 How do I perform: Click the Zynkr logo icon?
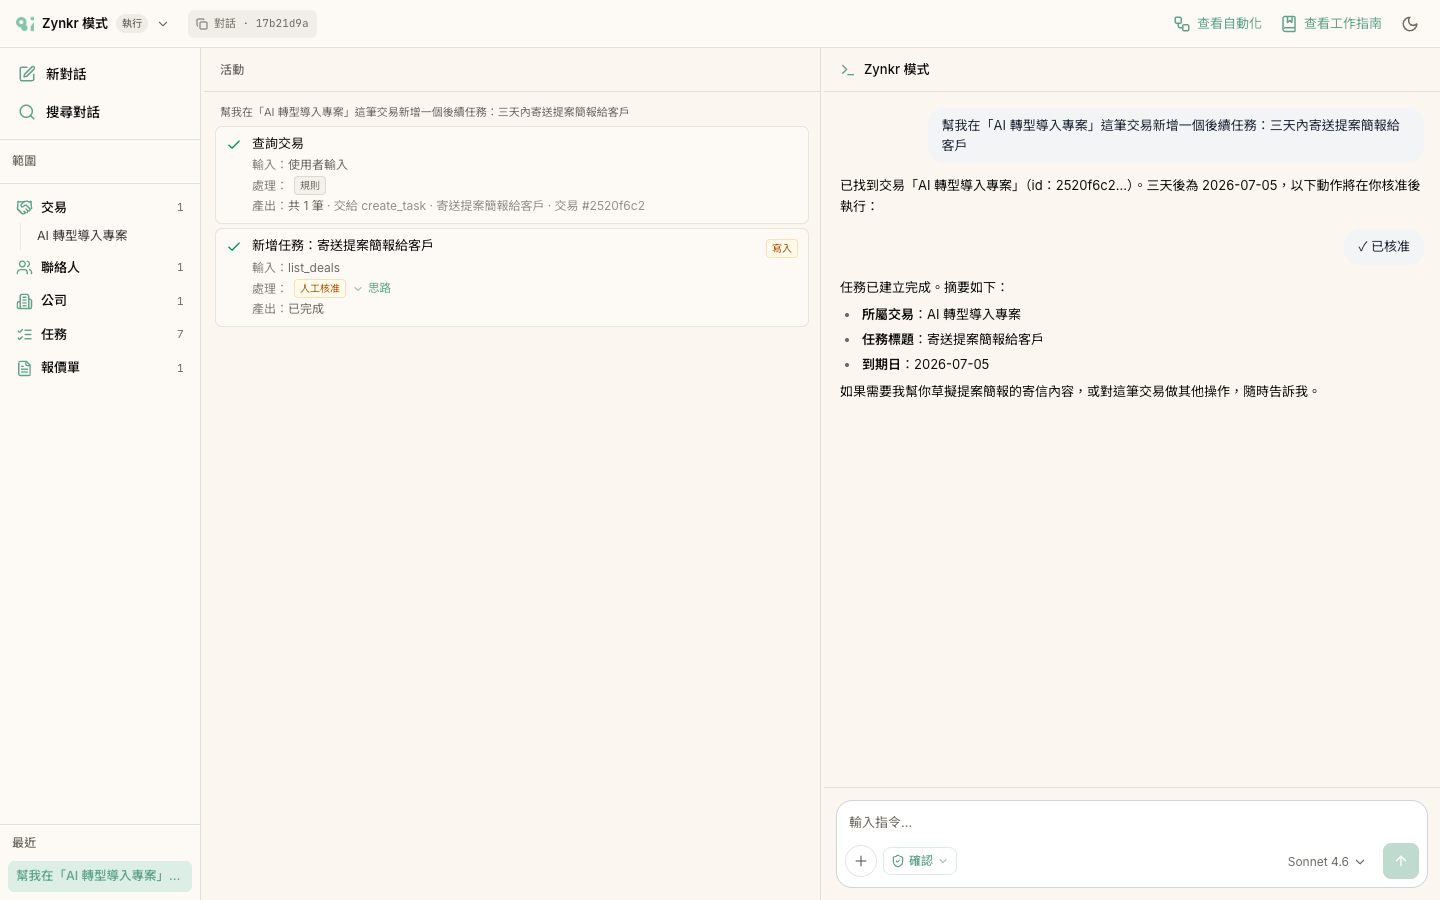click(x=25, y=23)
